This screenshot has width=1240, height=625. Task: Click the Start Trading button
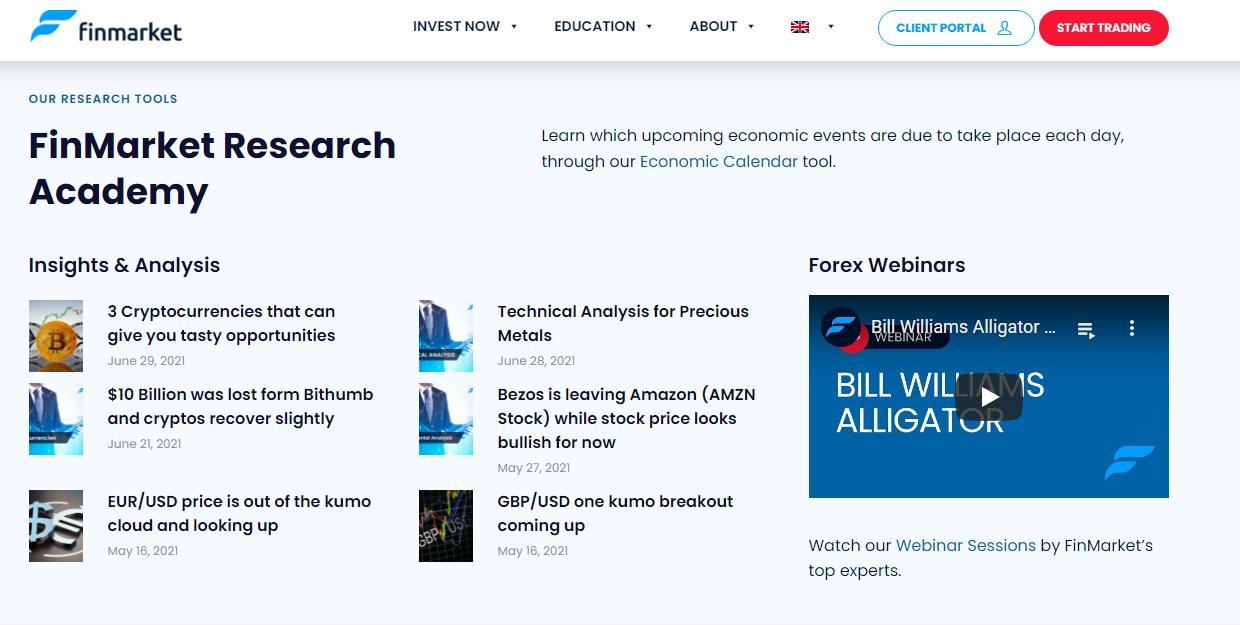[1103, 28]
